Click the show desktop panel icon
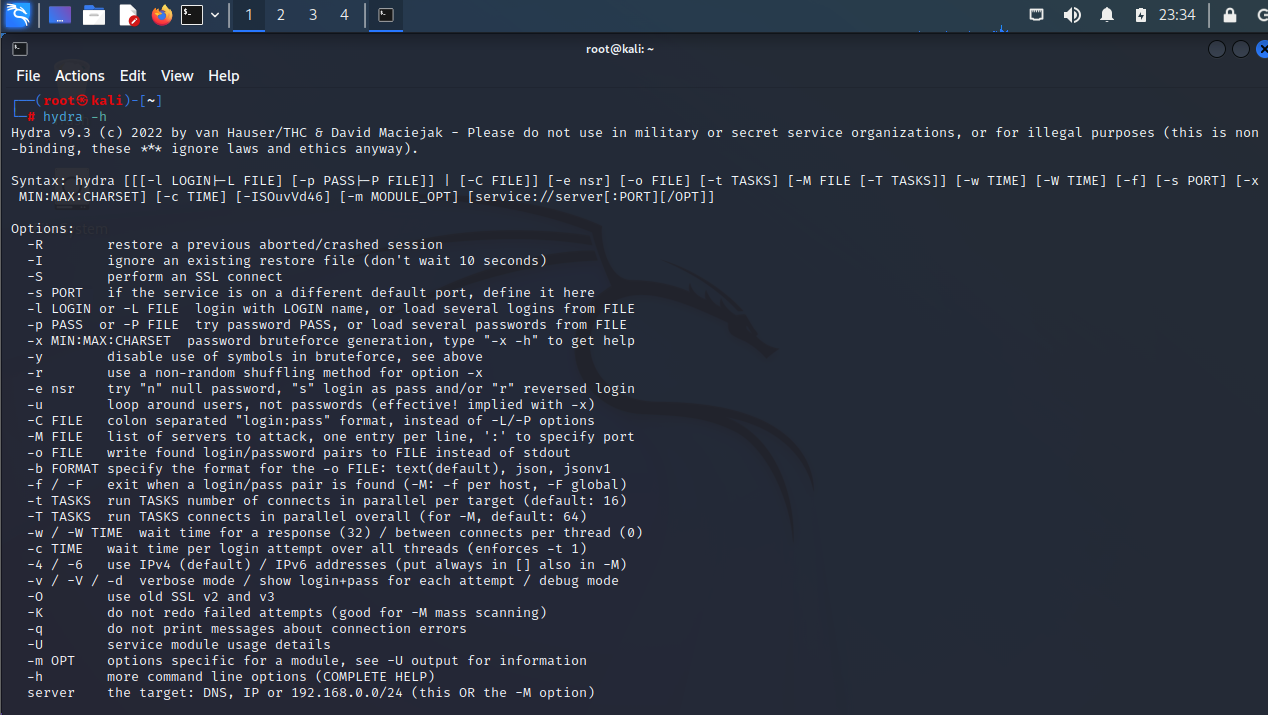Viewport: 1268px width, 715px height. (x=60, y=15)
